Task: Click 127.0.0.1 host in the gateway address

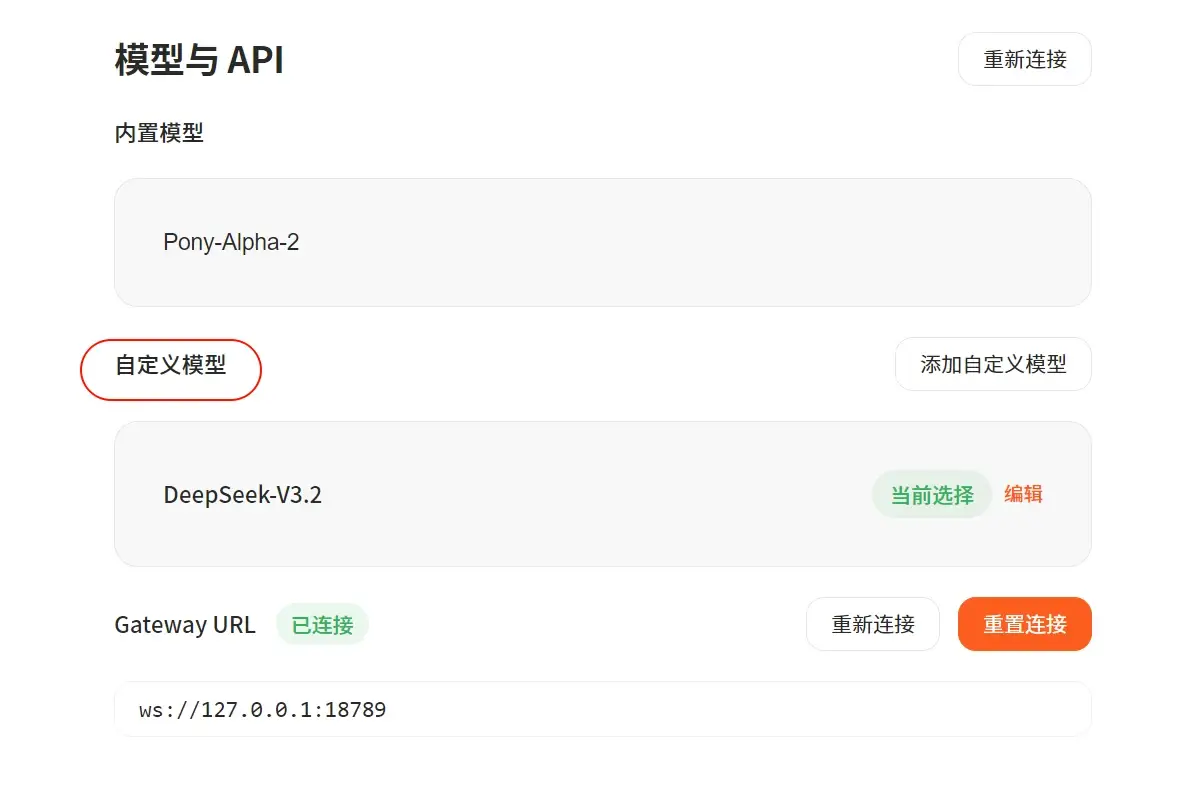Action: pyautogui.click(x=256, y=710)
